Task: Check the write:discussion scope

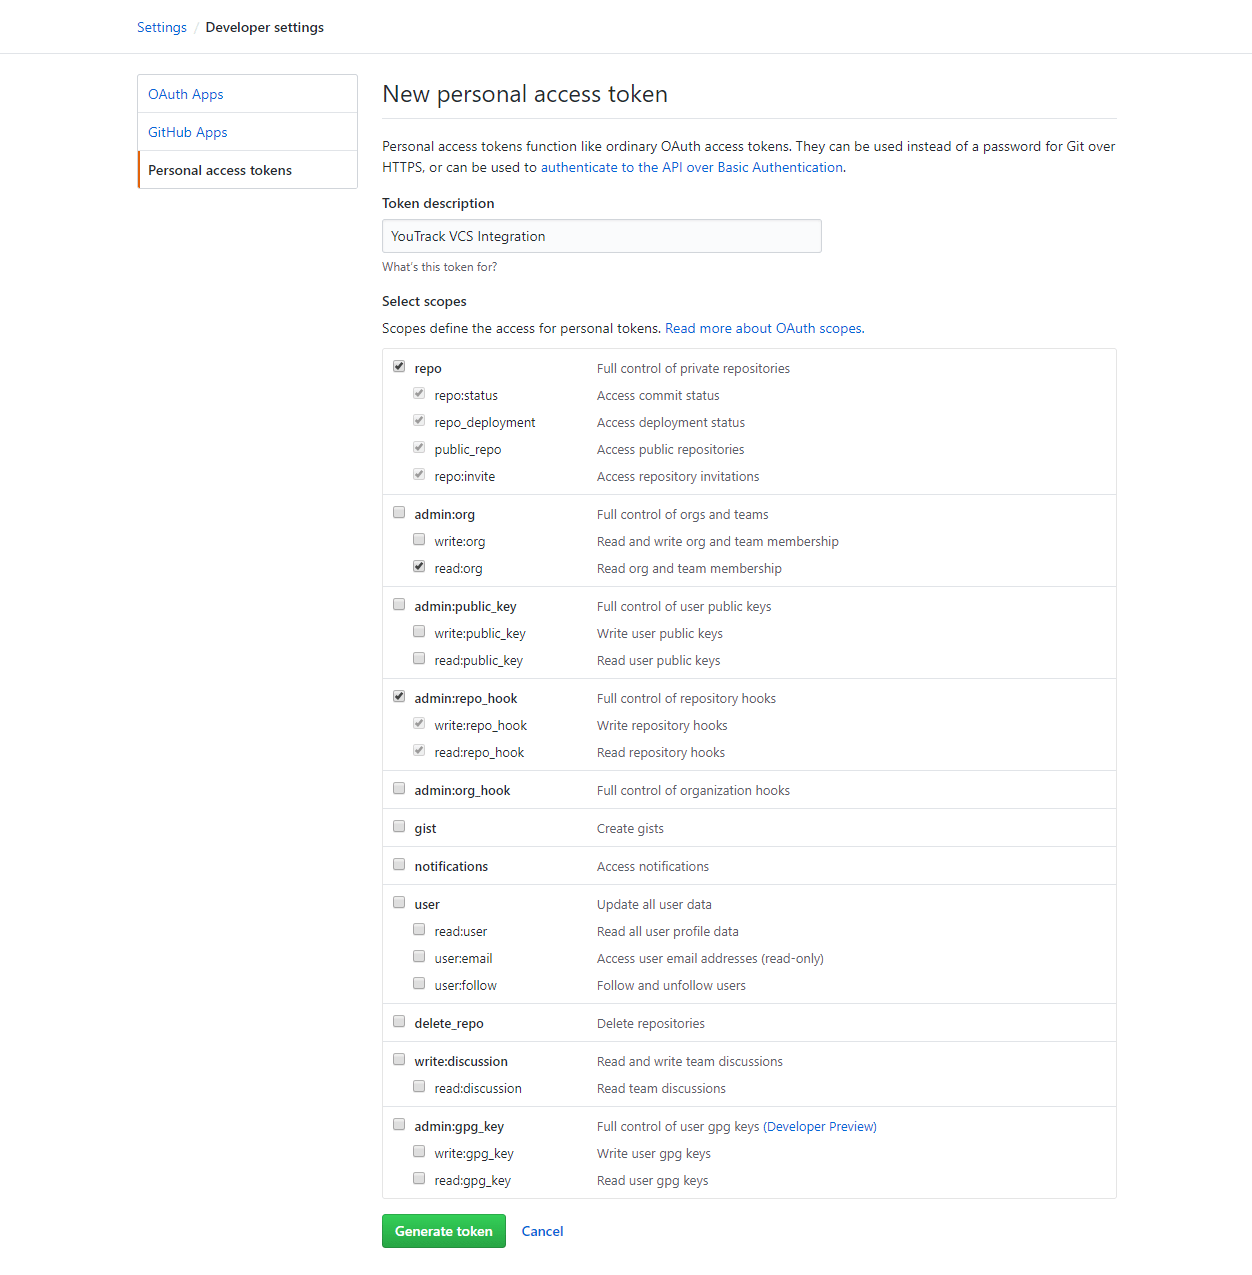Action: click(399, 1058)
